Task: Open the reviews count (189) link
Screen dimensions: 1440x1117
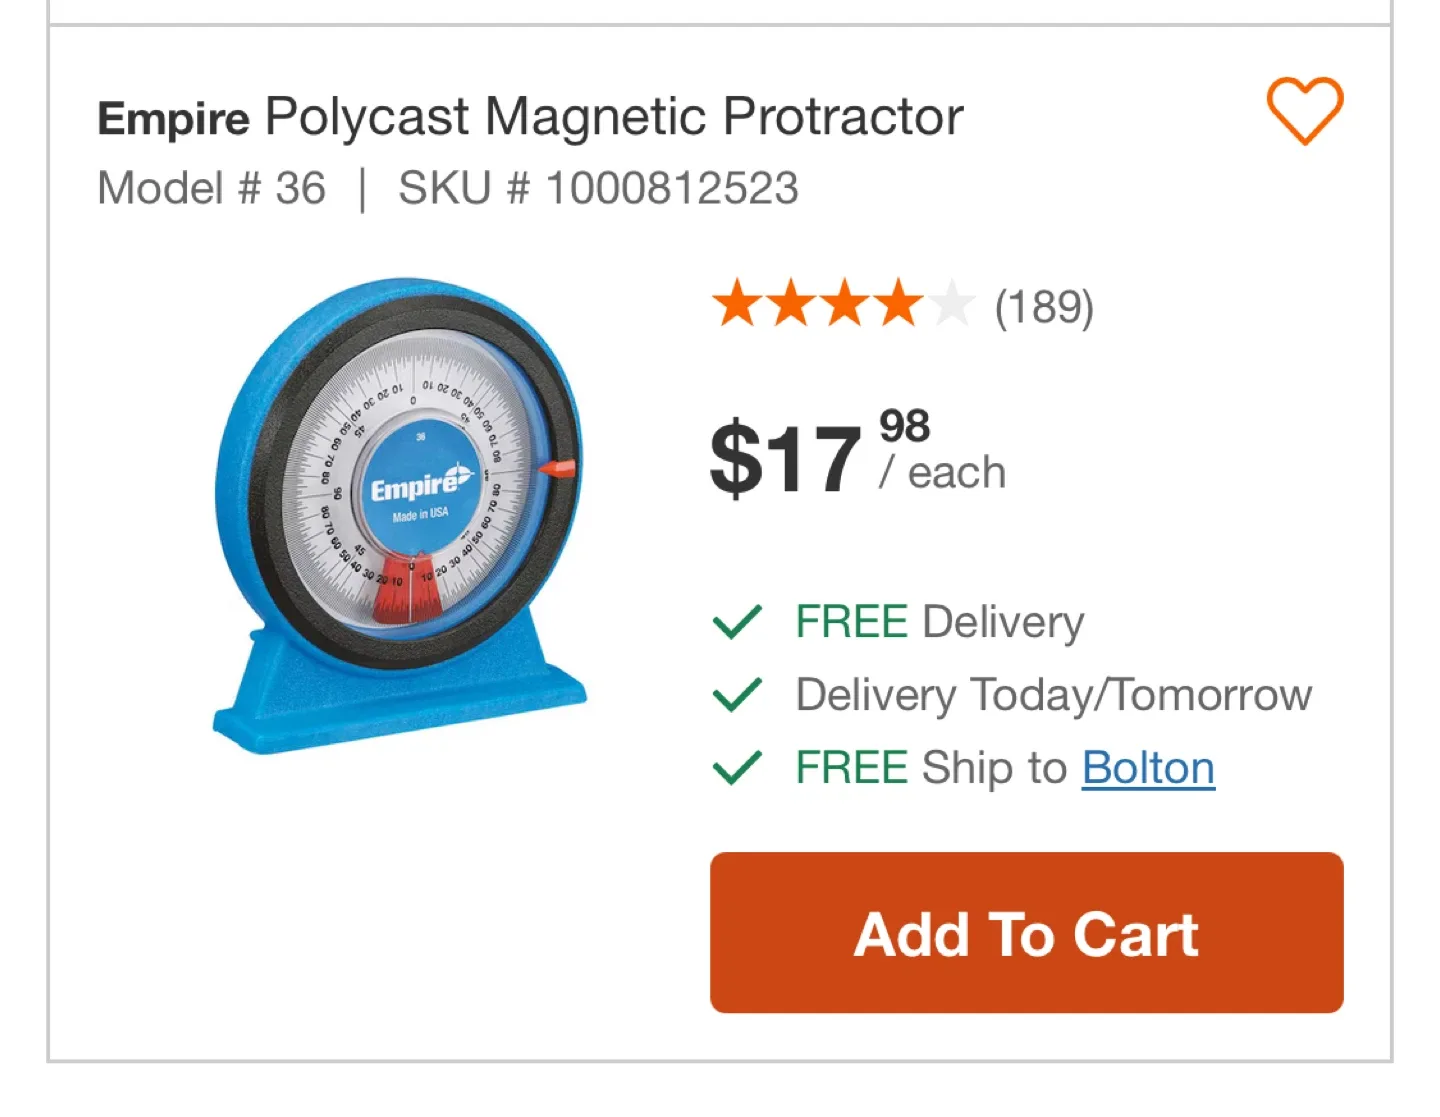Action: 1043,306
